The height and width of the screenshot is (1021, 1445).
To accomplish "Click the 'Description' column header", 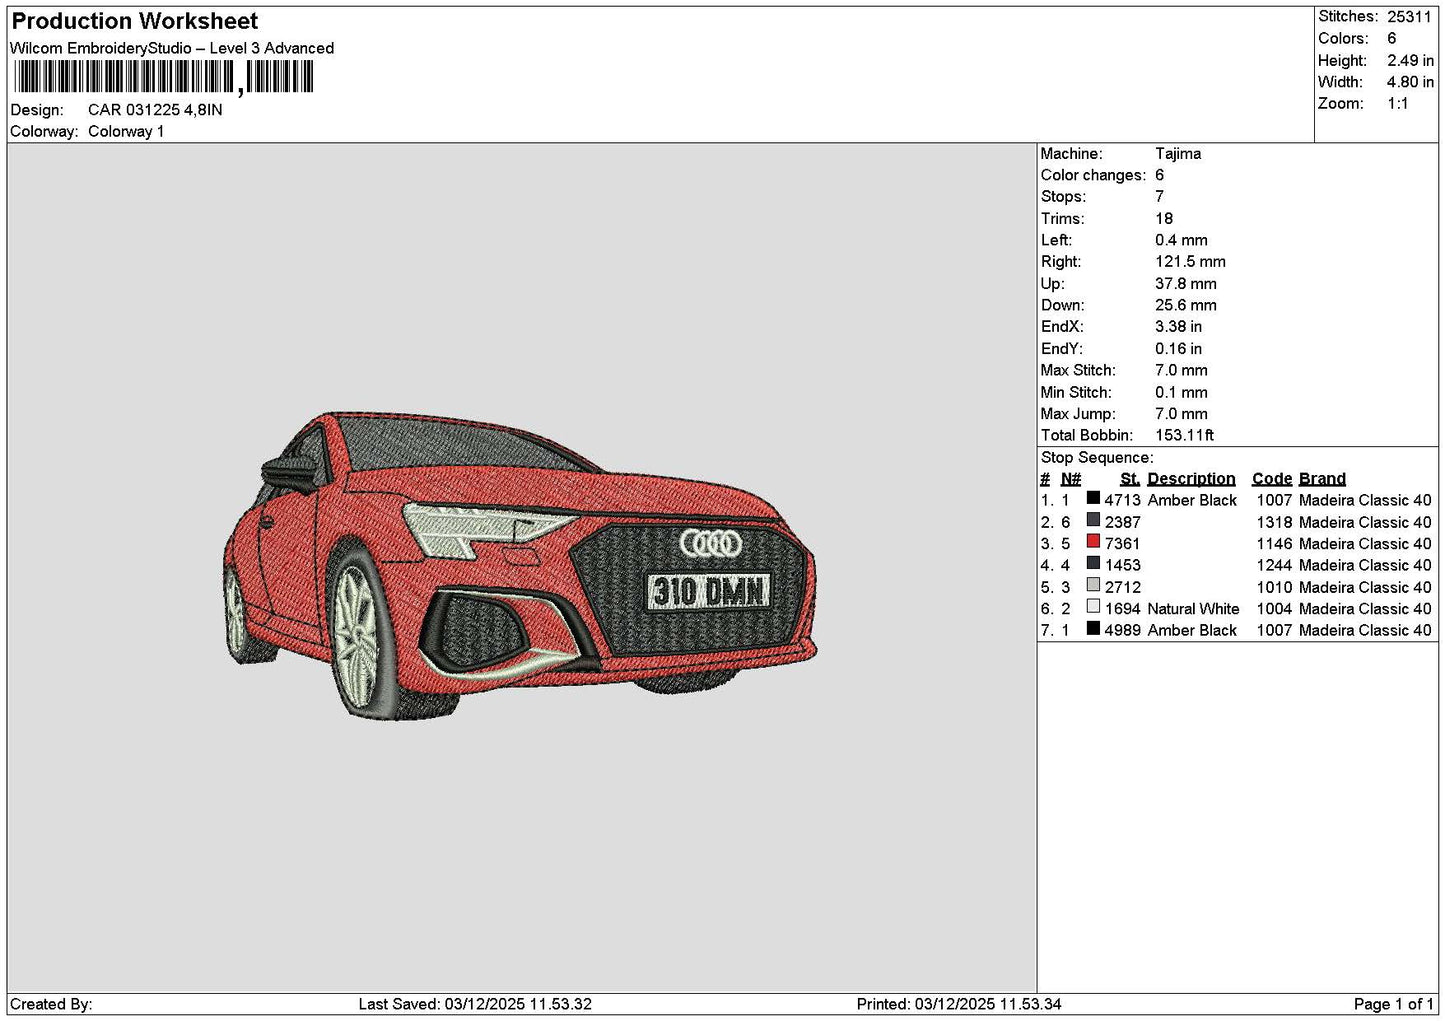I will click(1191, 479).
